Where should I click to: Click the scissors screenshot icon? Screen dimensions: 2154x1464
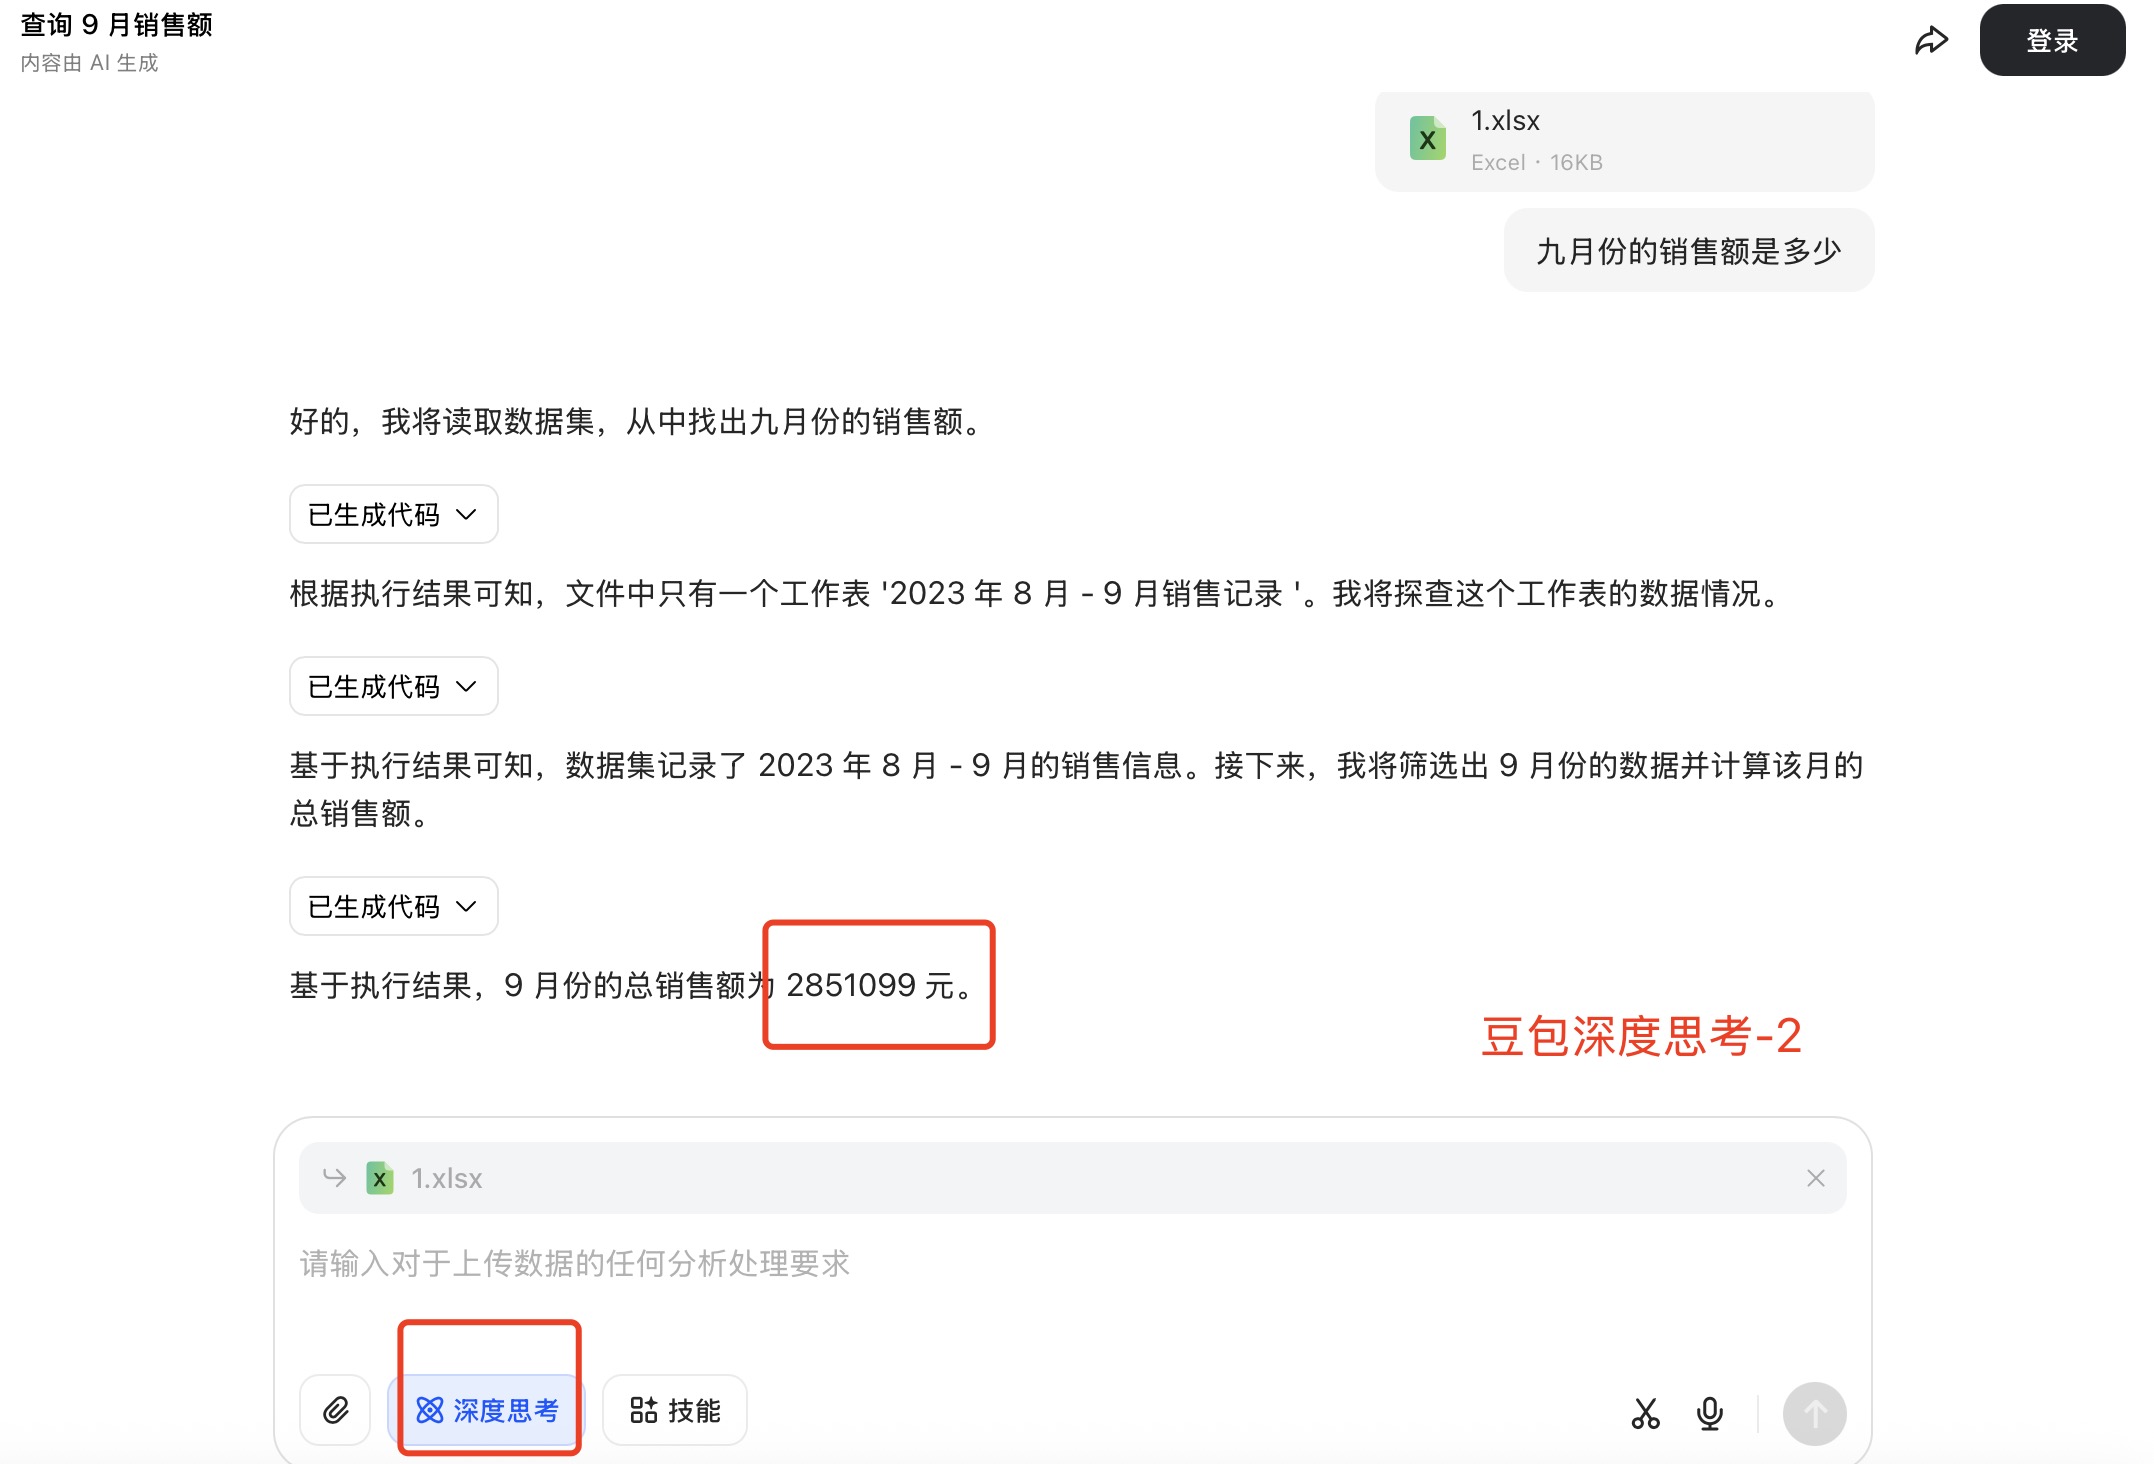click(x=1645, y=1413)
